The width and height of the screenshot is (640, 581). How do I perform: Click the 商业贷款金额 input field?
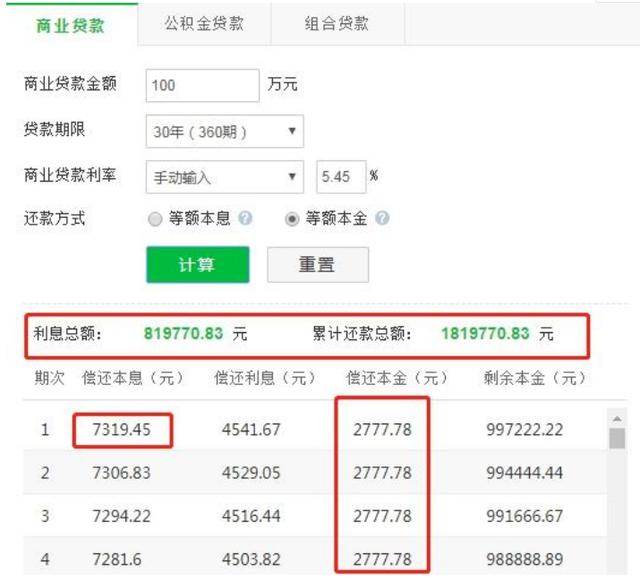202,85
